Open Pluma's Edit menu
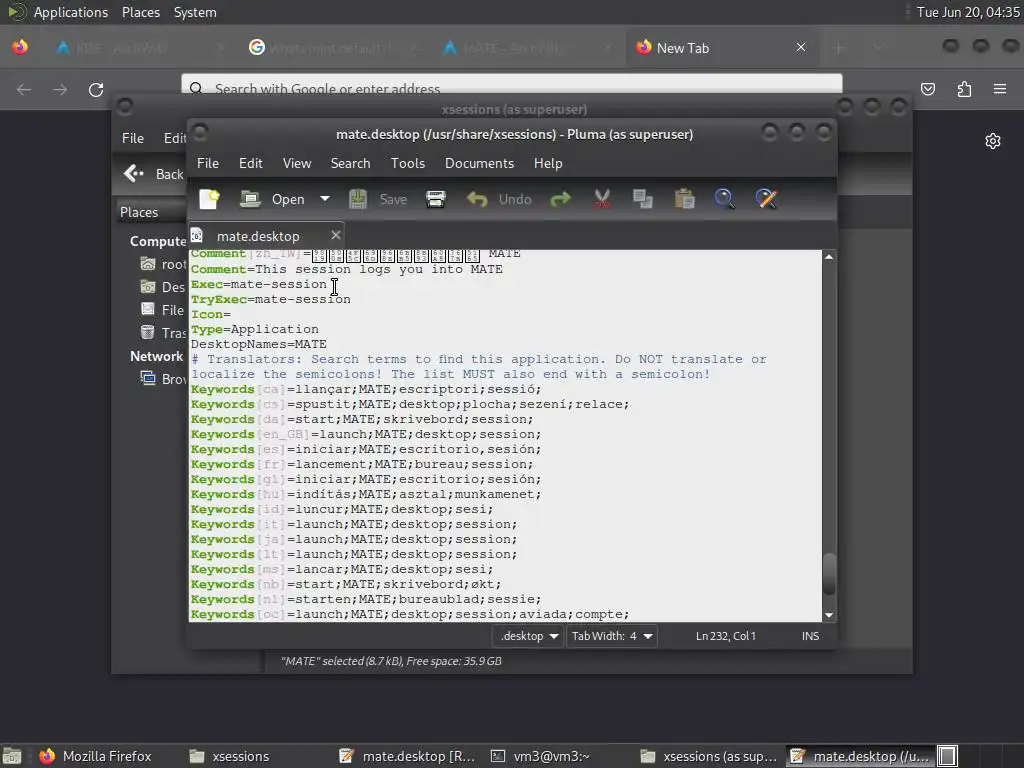Image resolution: width=1024 pixels, height=768 pixels. [x=251, y=163]
